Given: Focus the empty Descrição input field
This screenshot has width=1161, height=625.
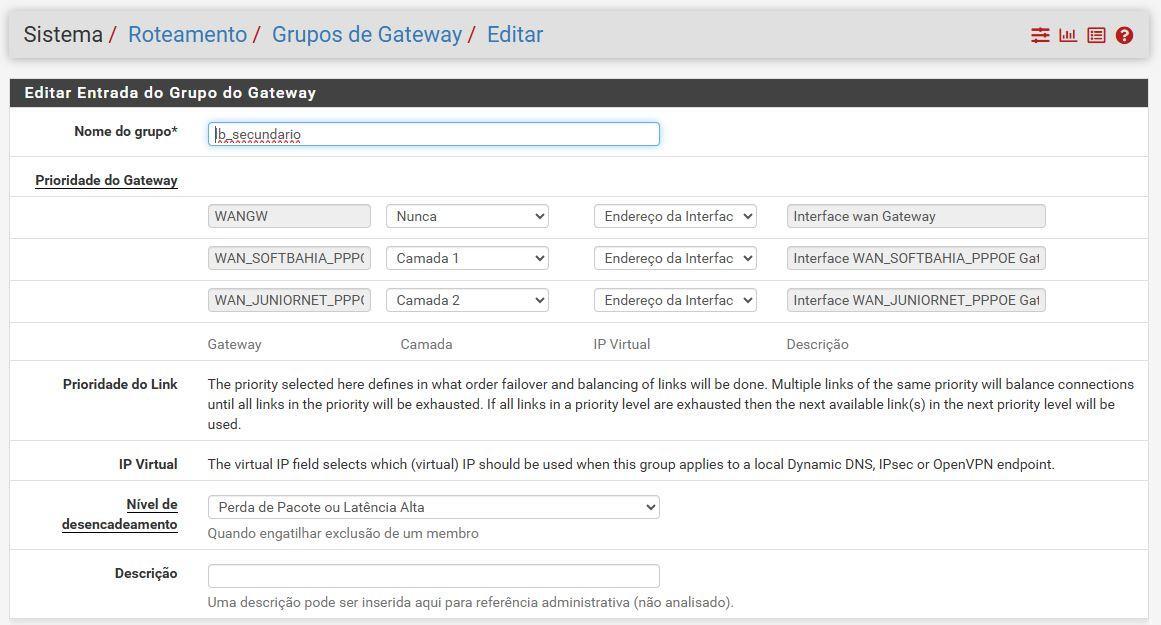Looking at the screenshot, I should click(x=433, y=576).
